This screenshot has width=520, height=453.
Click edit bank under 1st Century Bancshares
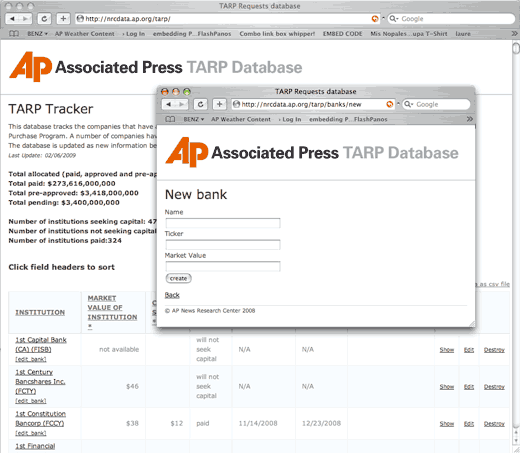point(31,401)
